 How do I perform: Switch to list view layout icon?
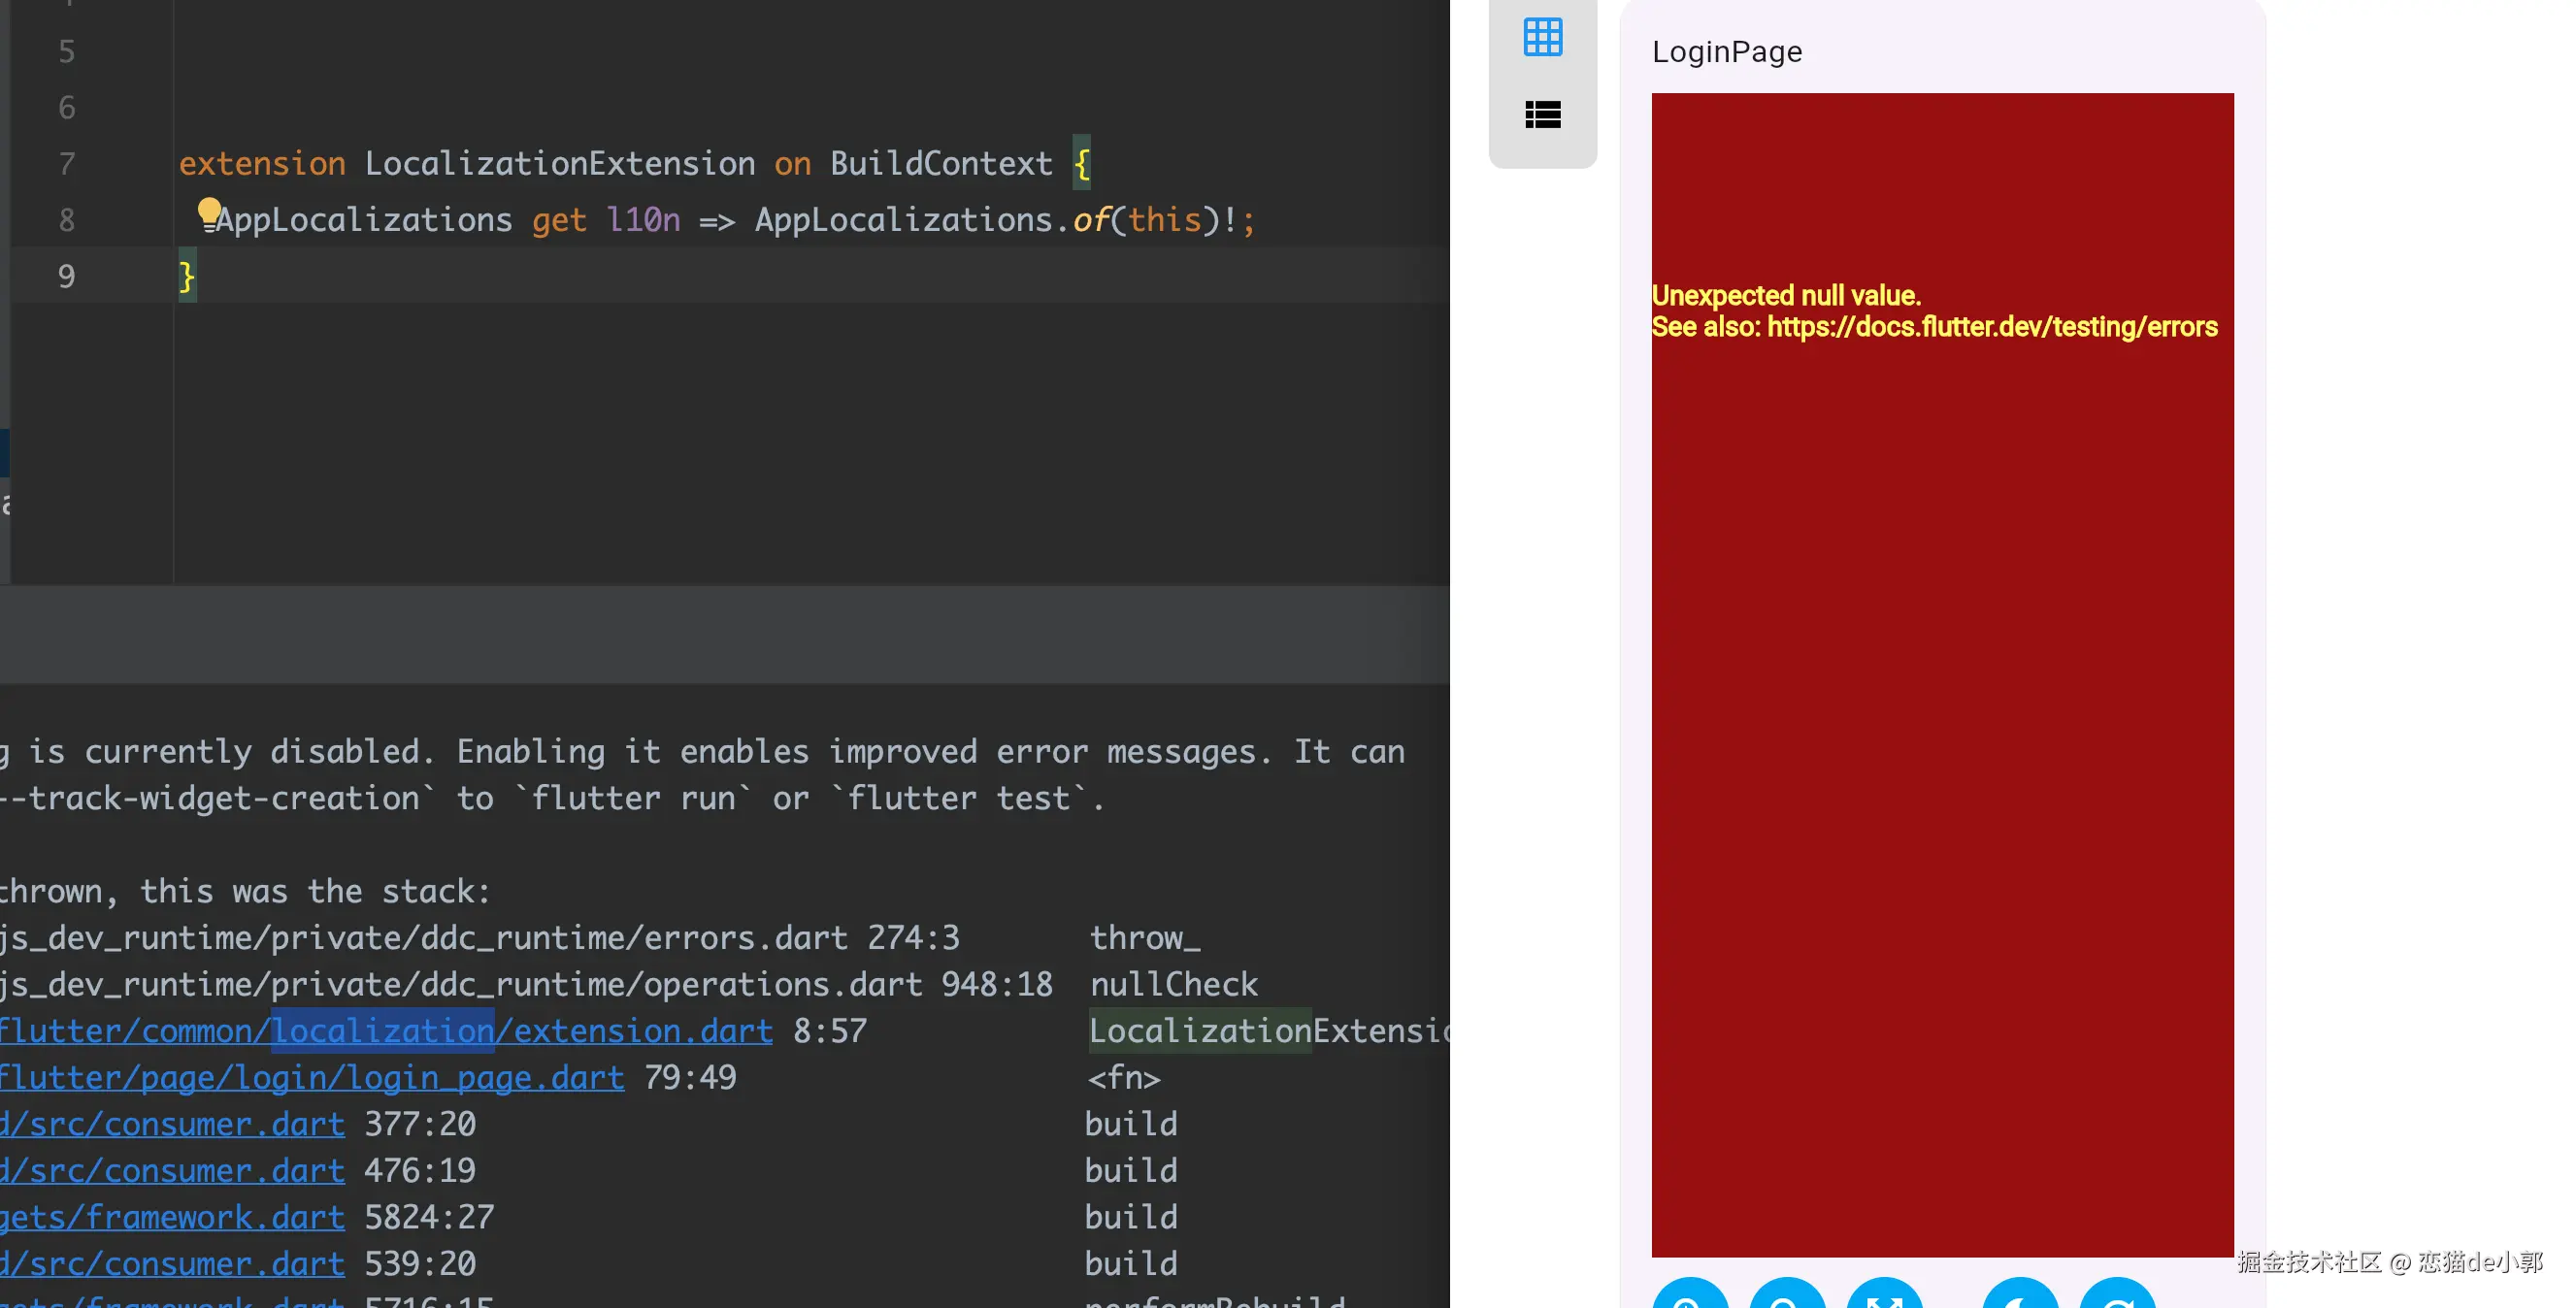click(x=1542, y=115)
